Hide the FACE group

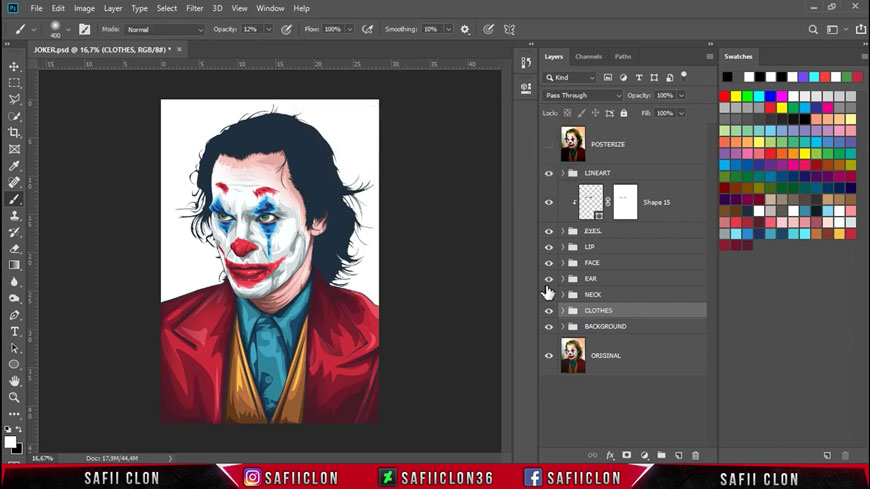click(549, 263)
